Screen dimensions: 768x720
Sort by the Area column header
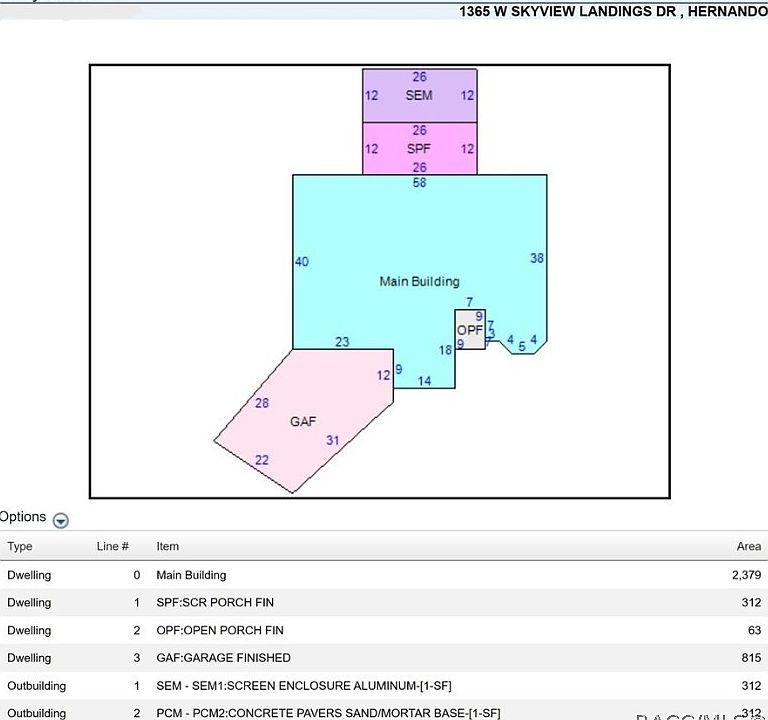point(748,546)
